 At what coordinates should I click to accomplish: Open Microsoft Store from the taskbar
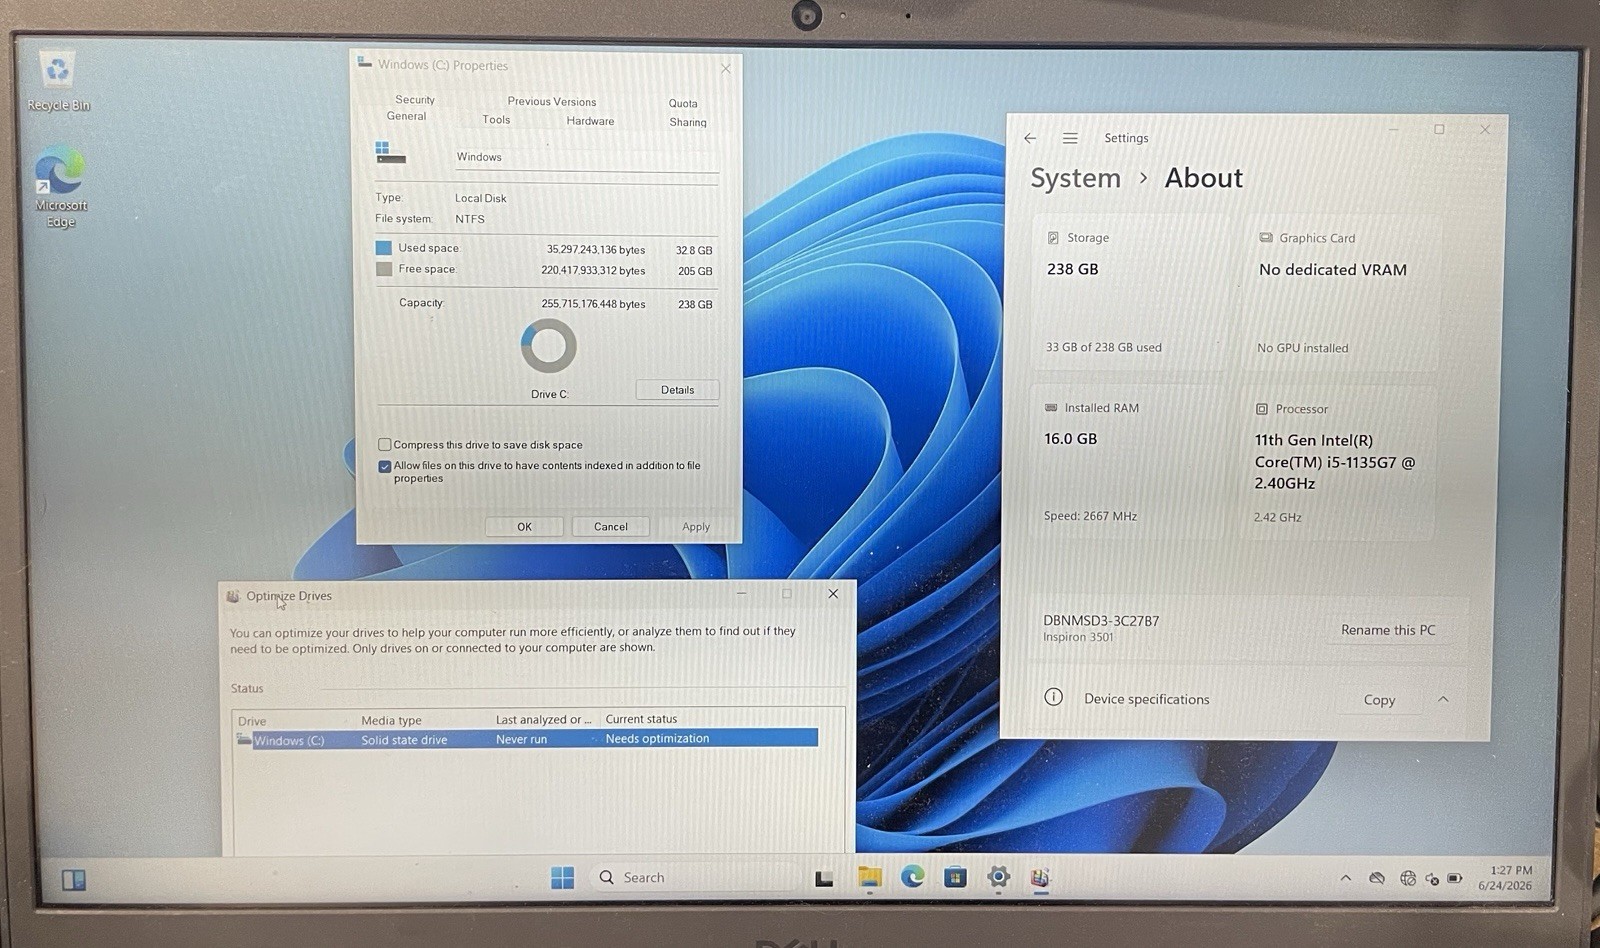[x=955, y=877]
